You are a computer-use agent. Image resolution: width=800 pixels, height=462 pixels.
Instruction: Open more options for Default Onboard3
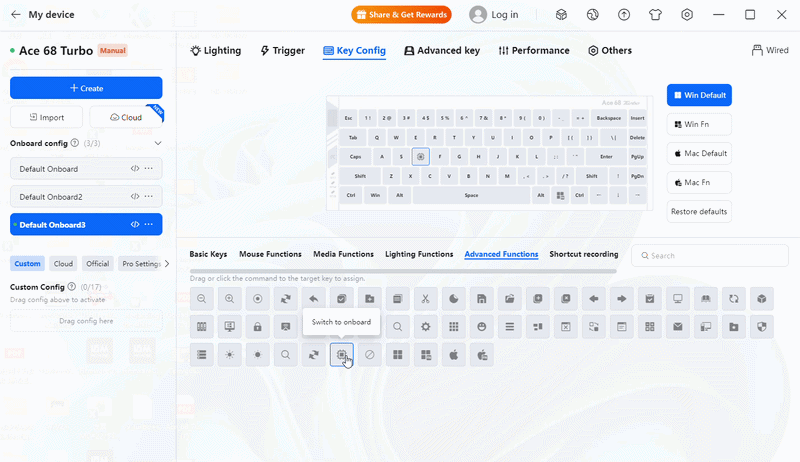(149, 224)
